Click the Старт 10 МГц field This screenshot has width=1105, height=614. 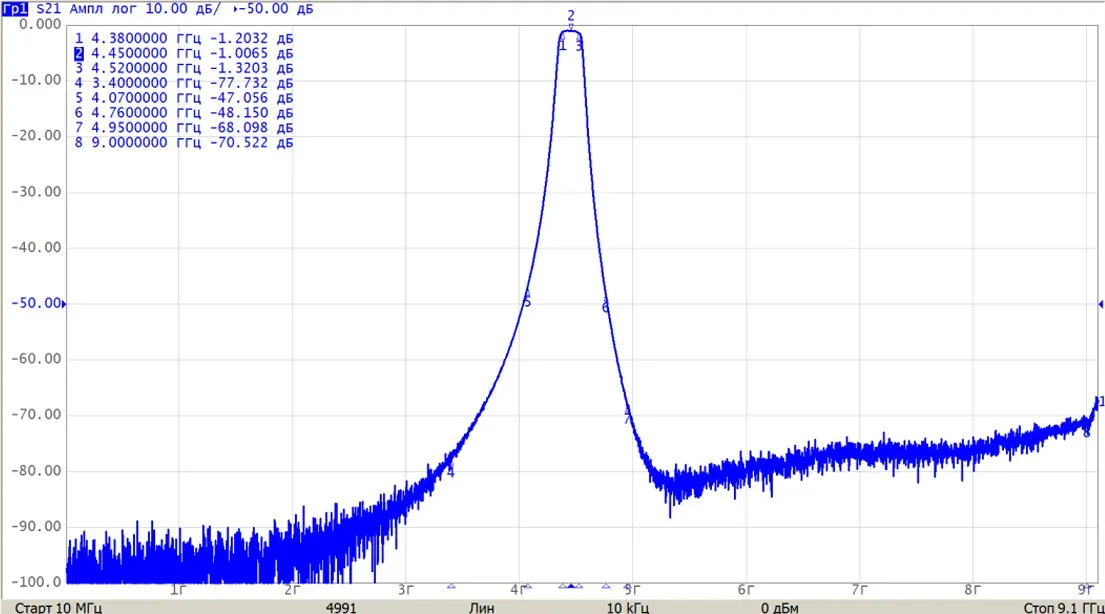(x=58, y=608)
